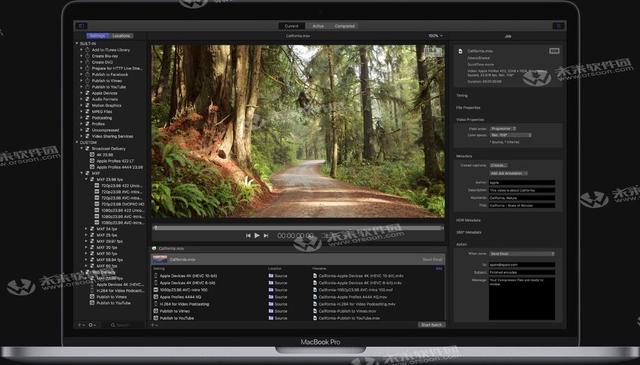640x365 pixels.
Task: Click the Apple Devices group icon
Action: click(x=87, y=93)
